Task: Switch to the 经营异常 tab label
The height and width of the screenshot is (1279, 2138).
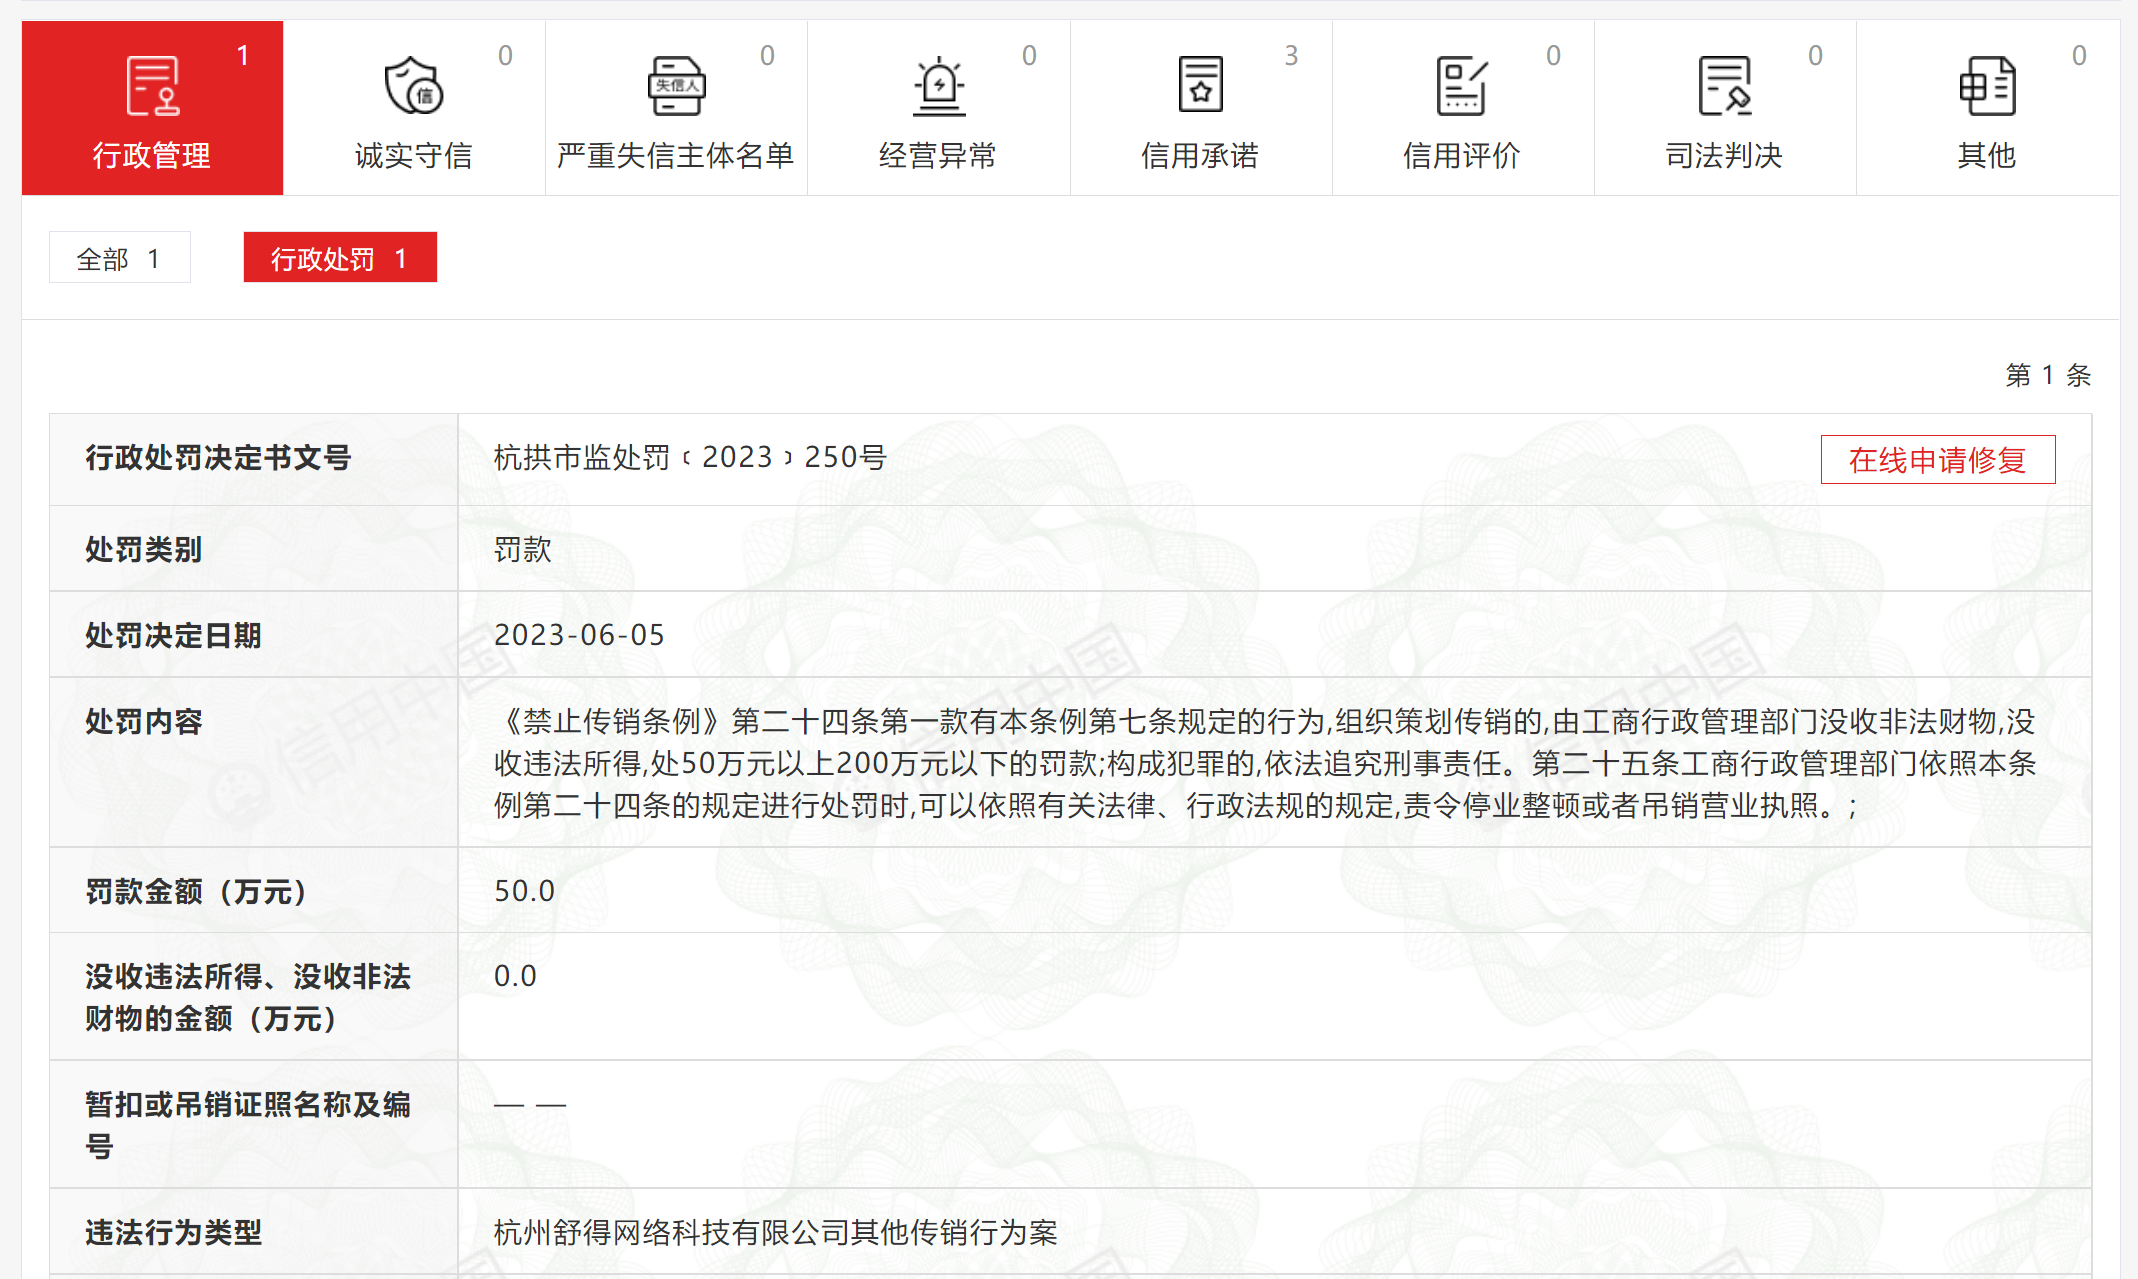Action: click(938, 156)
